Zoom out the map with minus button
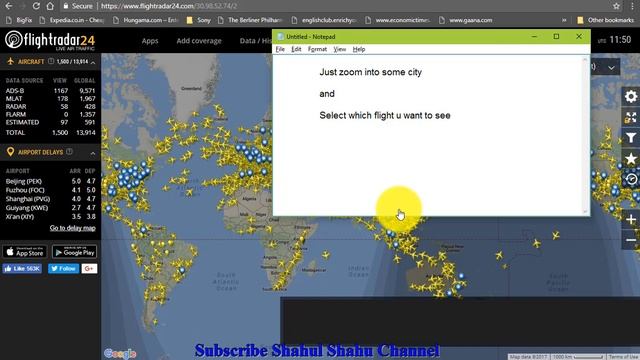Screen dimensions: 640x360 click(x=631, y=240)
